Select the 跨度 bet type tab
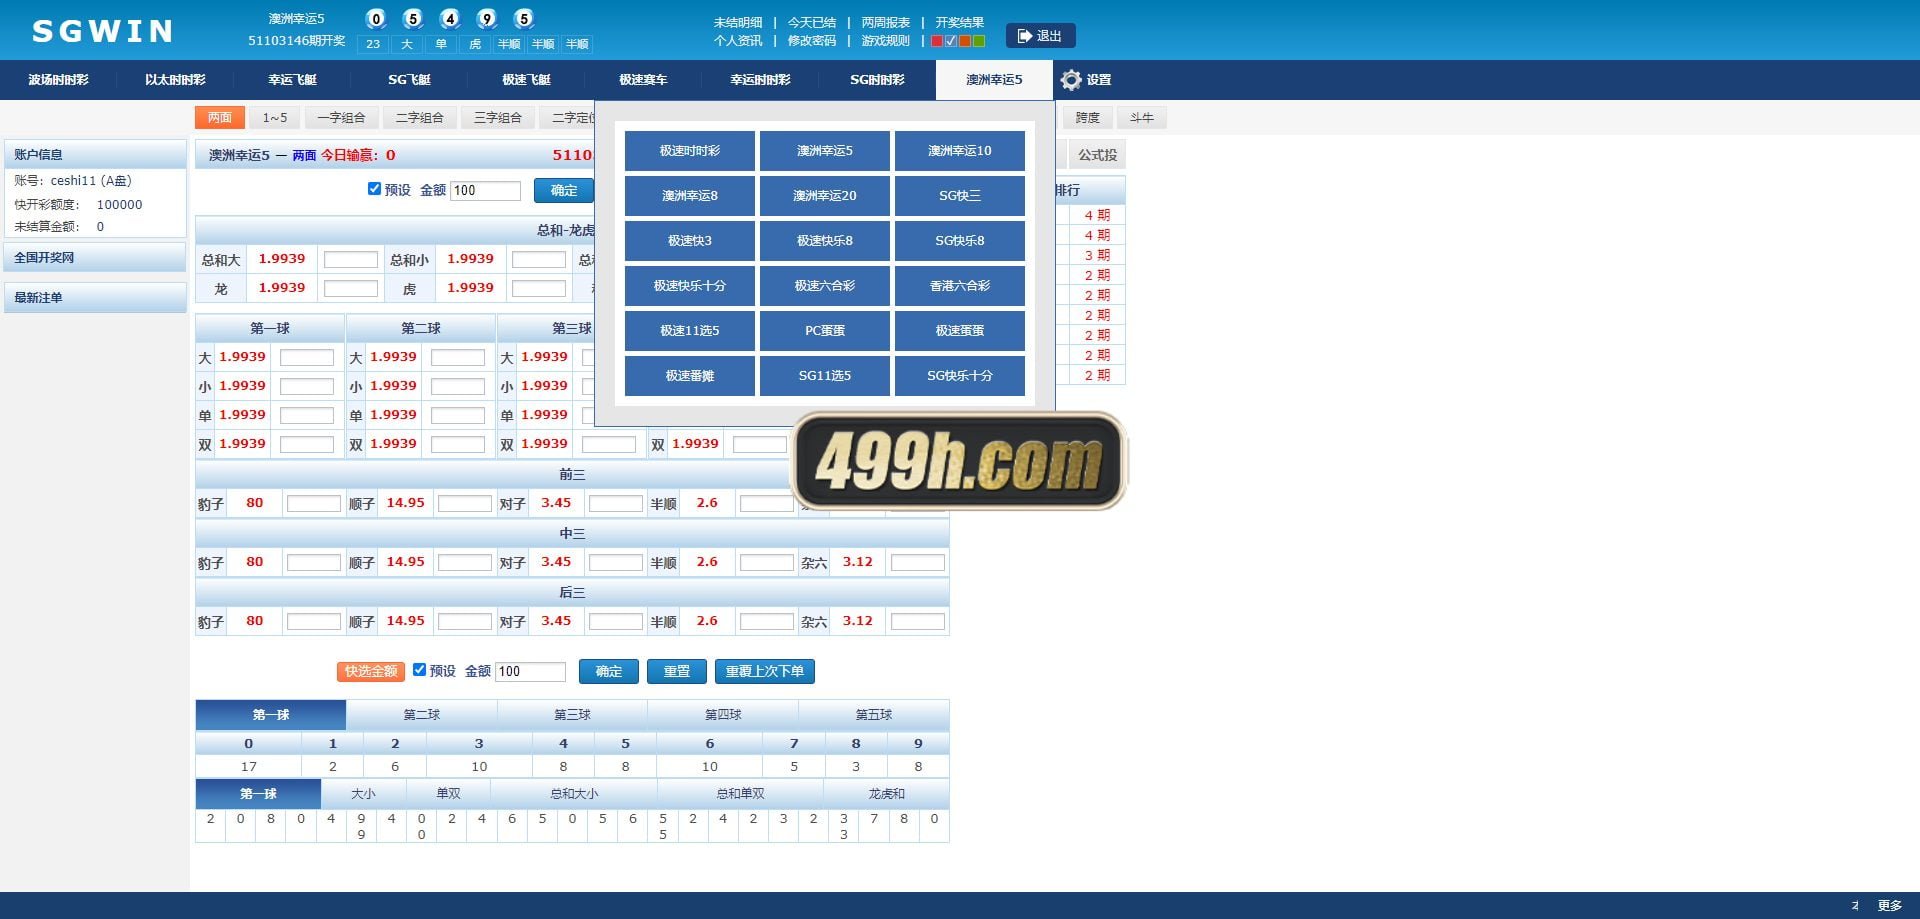Image resolution: width=1920 pixels, height=919 pixels. click(x=1087, y=118)
